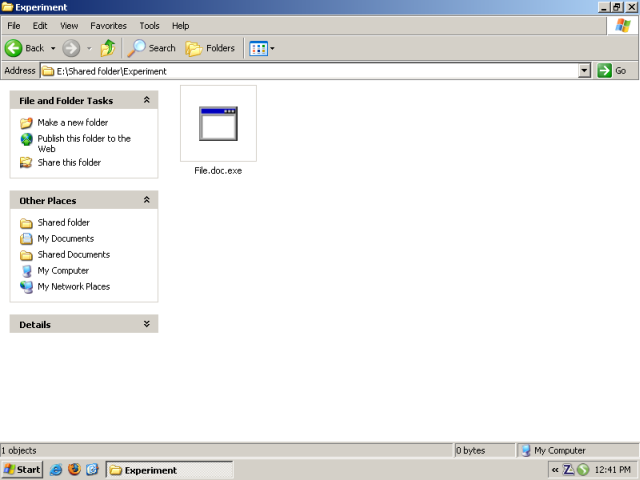Click the third Quick Launch icon
The width and height of the screenshot is (640, 480).
[x=92, y=470]
